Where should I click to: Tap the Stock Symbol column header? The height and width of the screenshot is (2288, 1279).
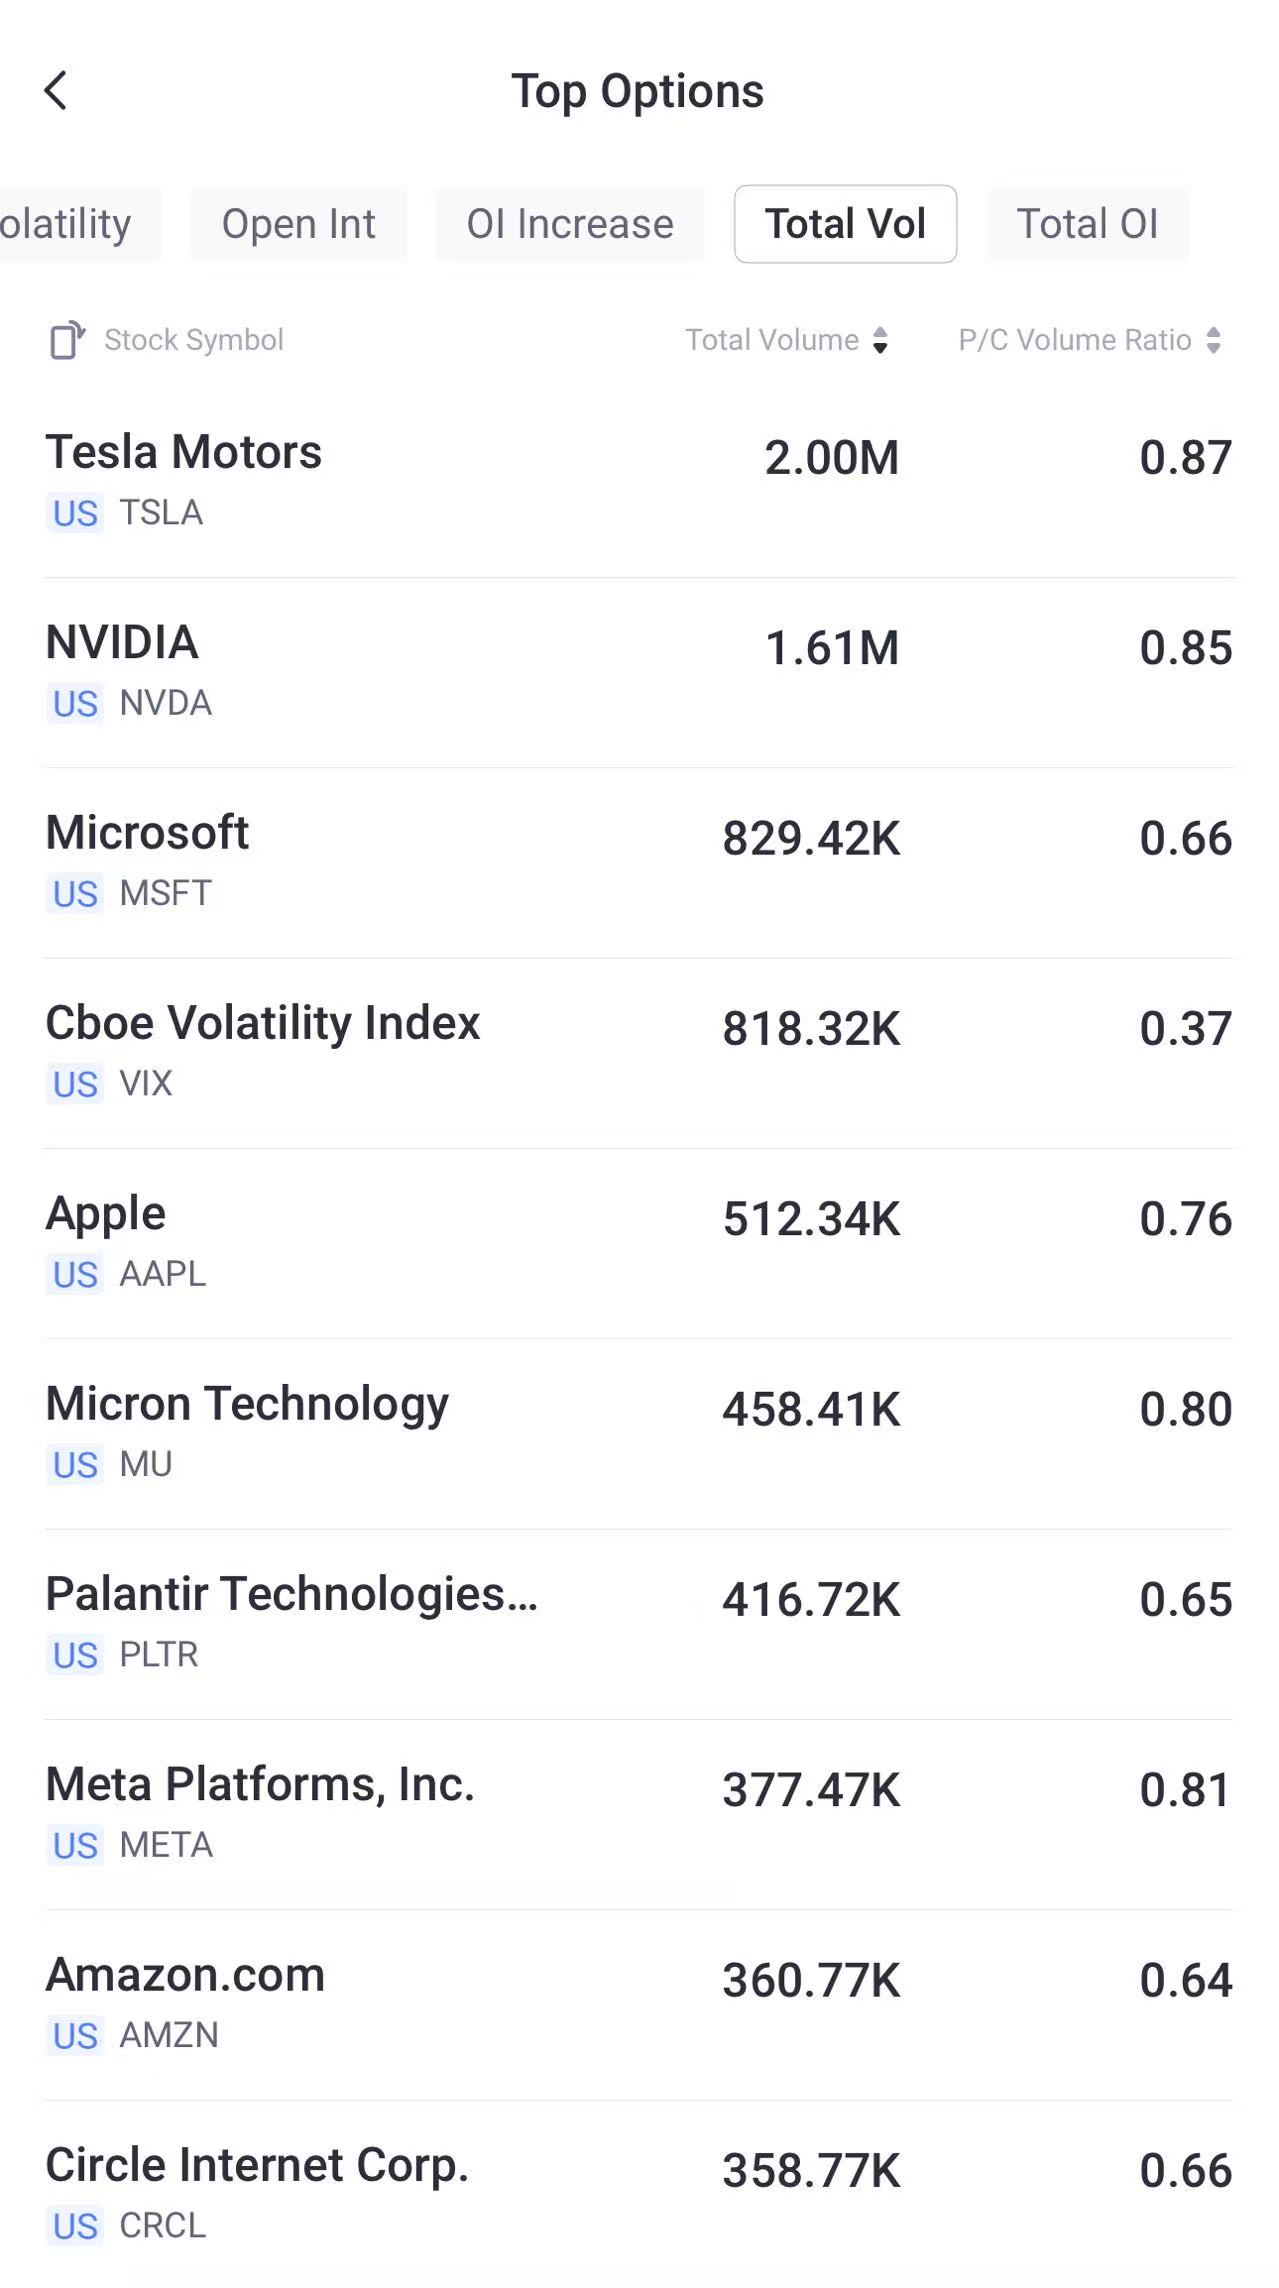pos(194,340)
